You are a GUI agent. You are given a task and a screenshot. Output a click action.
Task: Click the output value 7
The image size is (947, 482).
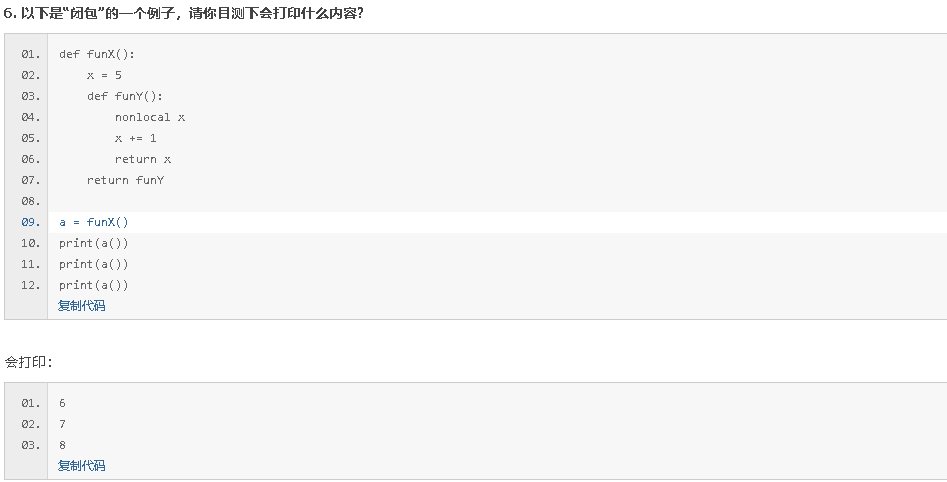click(x=62, y=424)
